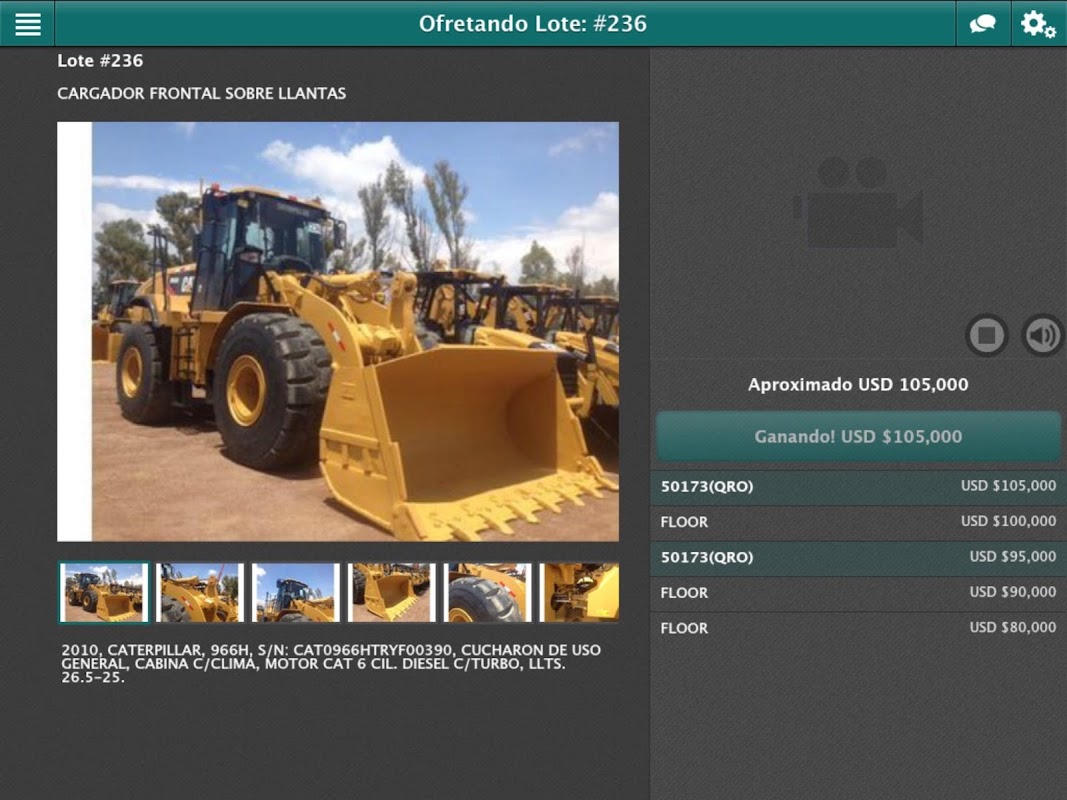This screenshot has height=800, width=1067.
Task: Select the fourth thumbnail showing the bucket
Action: tap(391, 593)
